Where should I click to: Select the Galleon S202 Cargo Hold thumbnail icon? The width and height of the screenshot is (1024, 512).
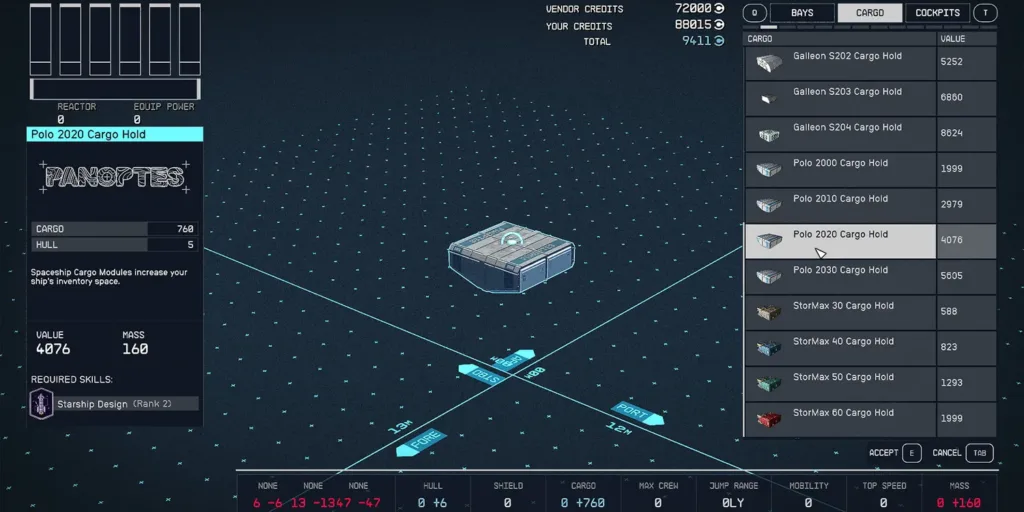[x=768, y=64]
